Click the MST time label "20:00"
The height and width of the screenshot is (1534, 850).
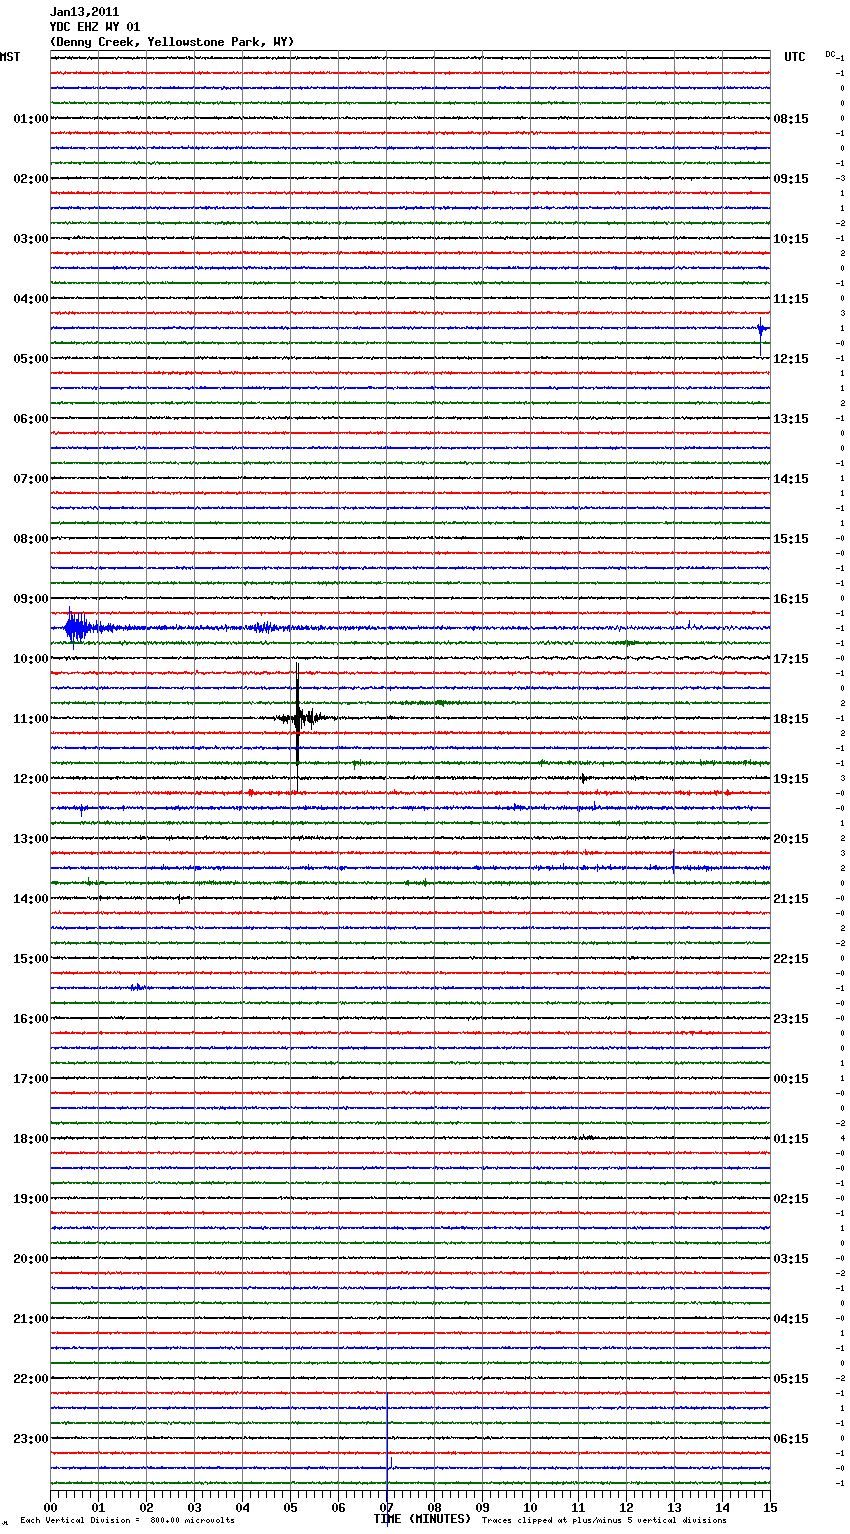(30, 1259)
